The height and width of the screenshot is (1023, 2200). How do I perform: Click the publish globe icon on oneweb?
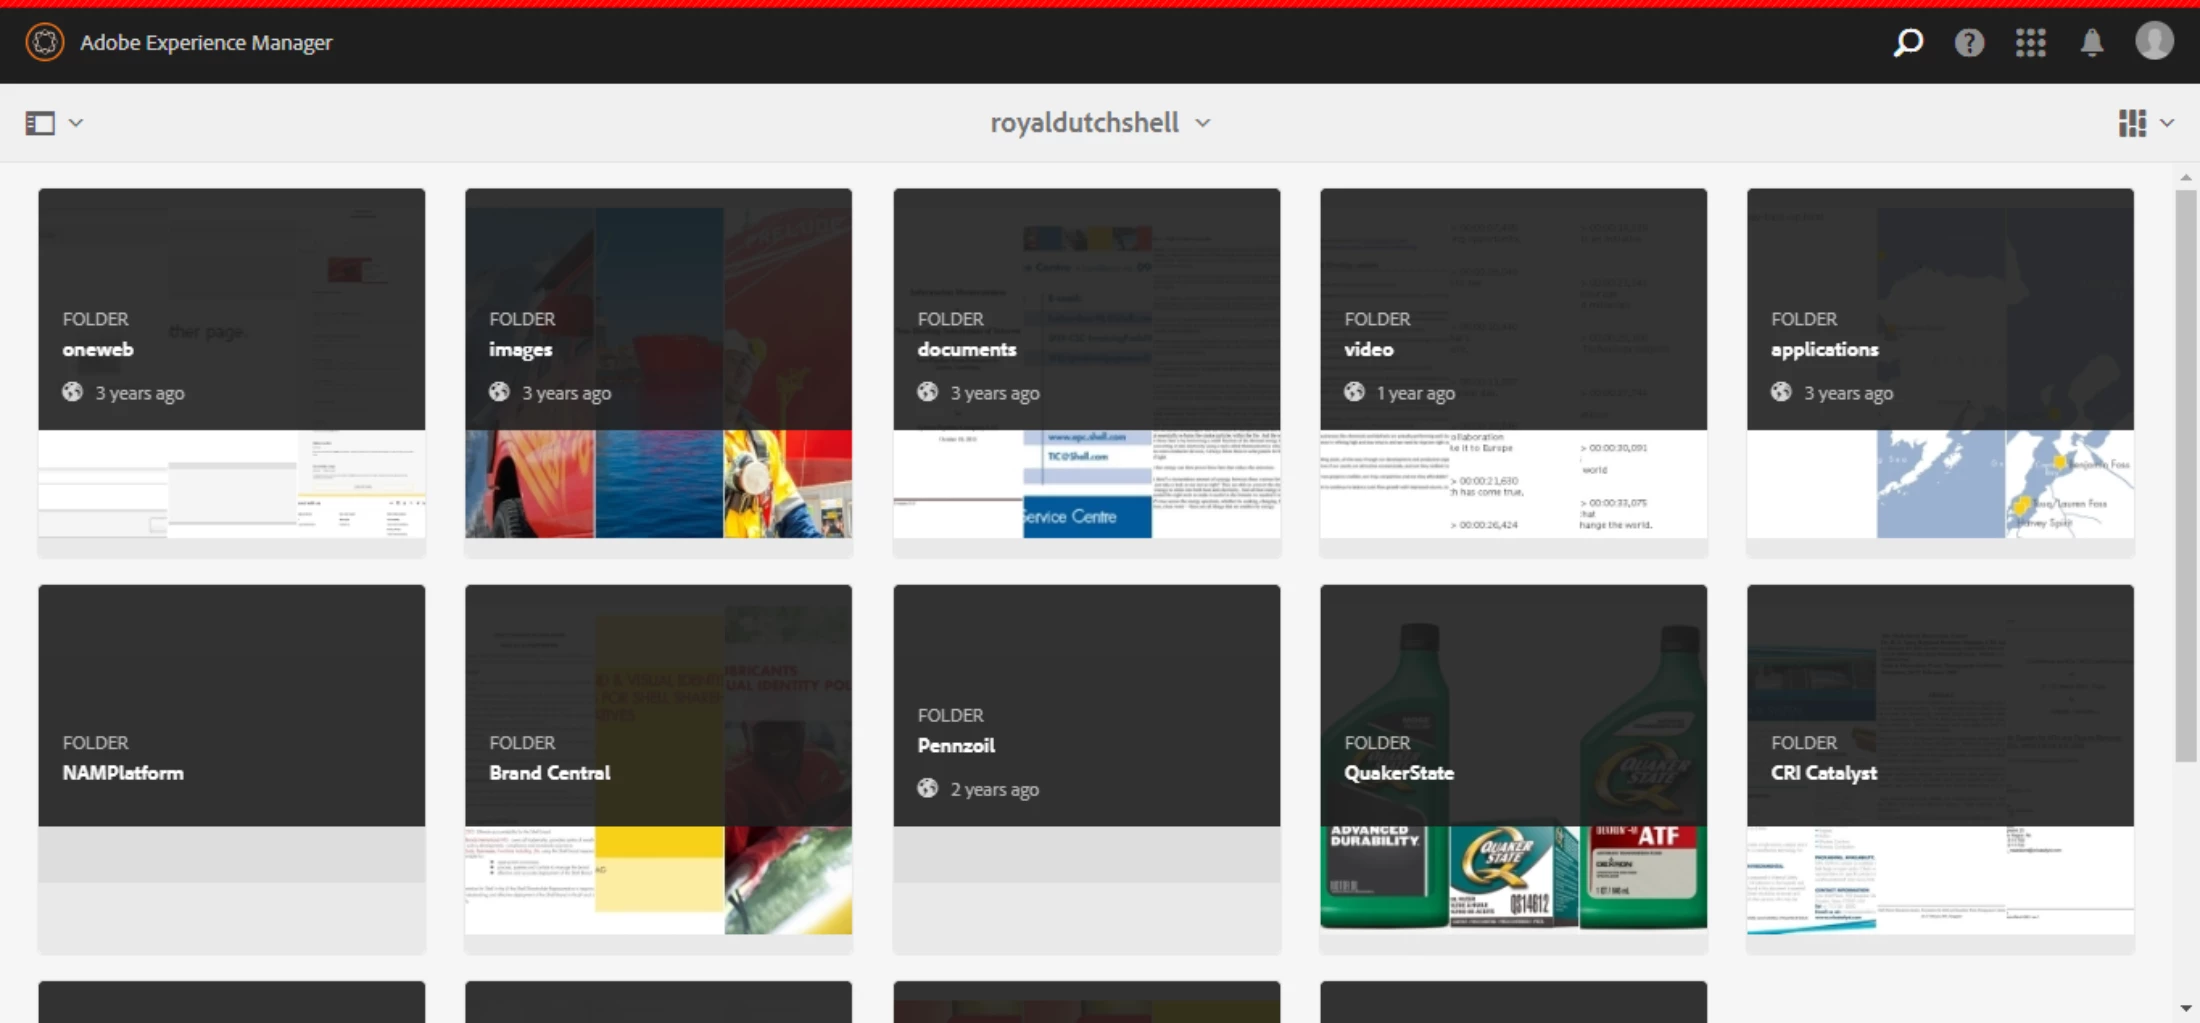(x=73, y=392)
